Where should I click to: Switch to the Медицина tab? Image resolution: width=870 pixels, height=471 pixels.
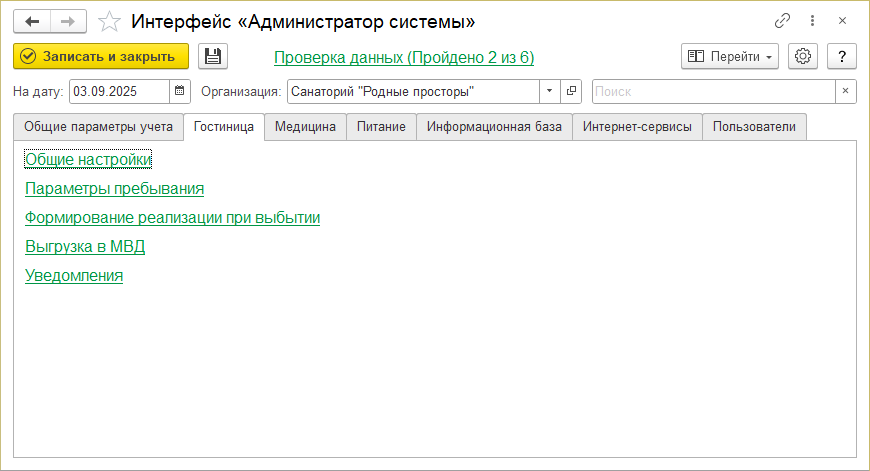click(x=305, y=127)
